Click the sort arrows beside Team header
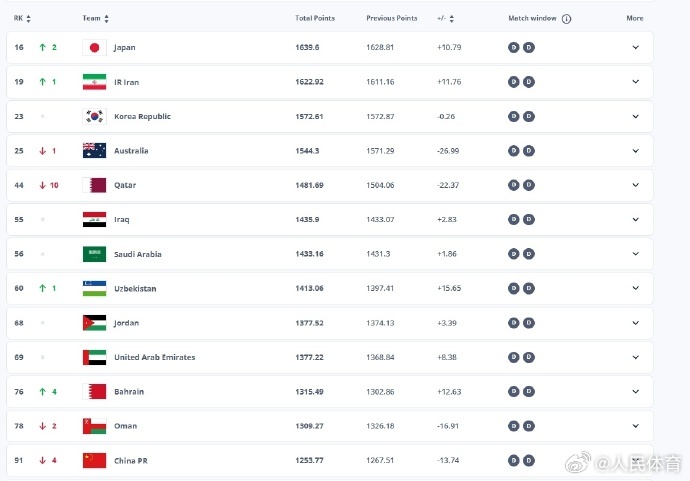Screen dimensions: 690x481 click(x=106, y=19)
